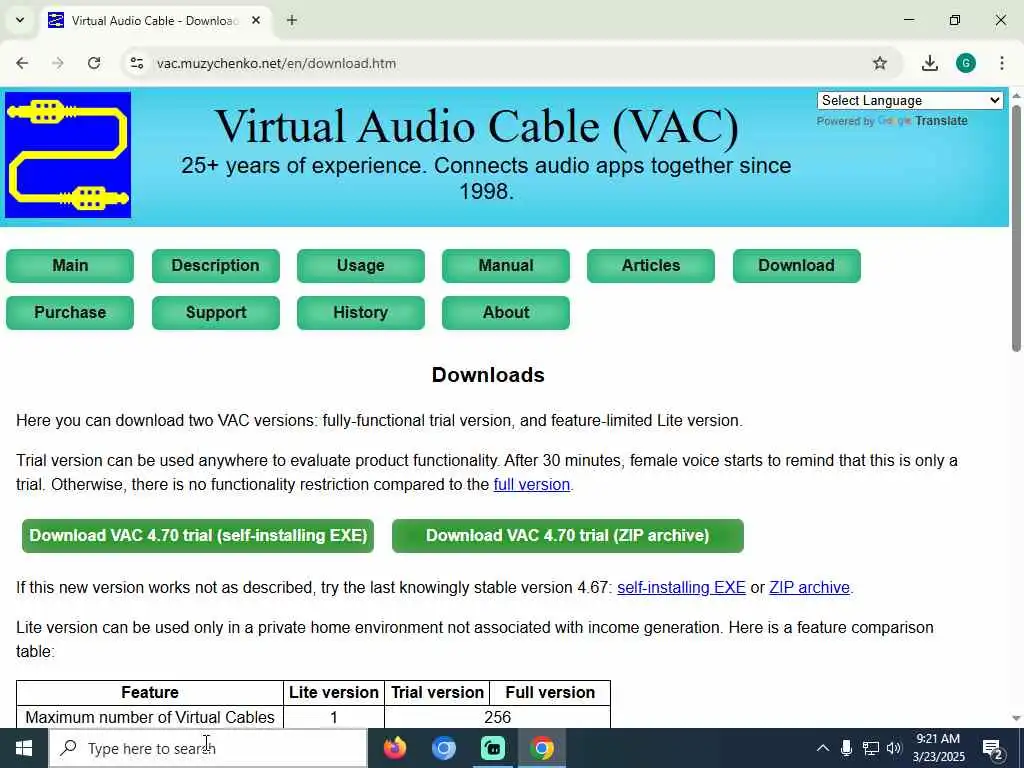Expand the Select Language dropdown
The height and width of the screenshot is (768, 1024).
910,101
